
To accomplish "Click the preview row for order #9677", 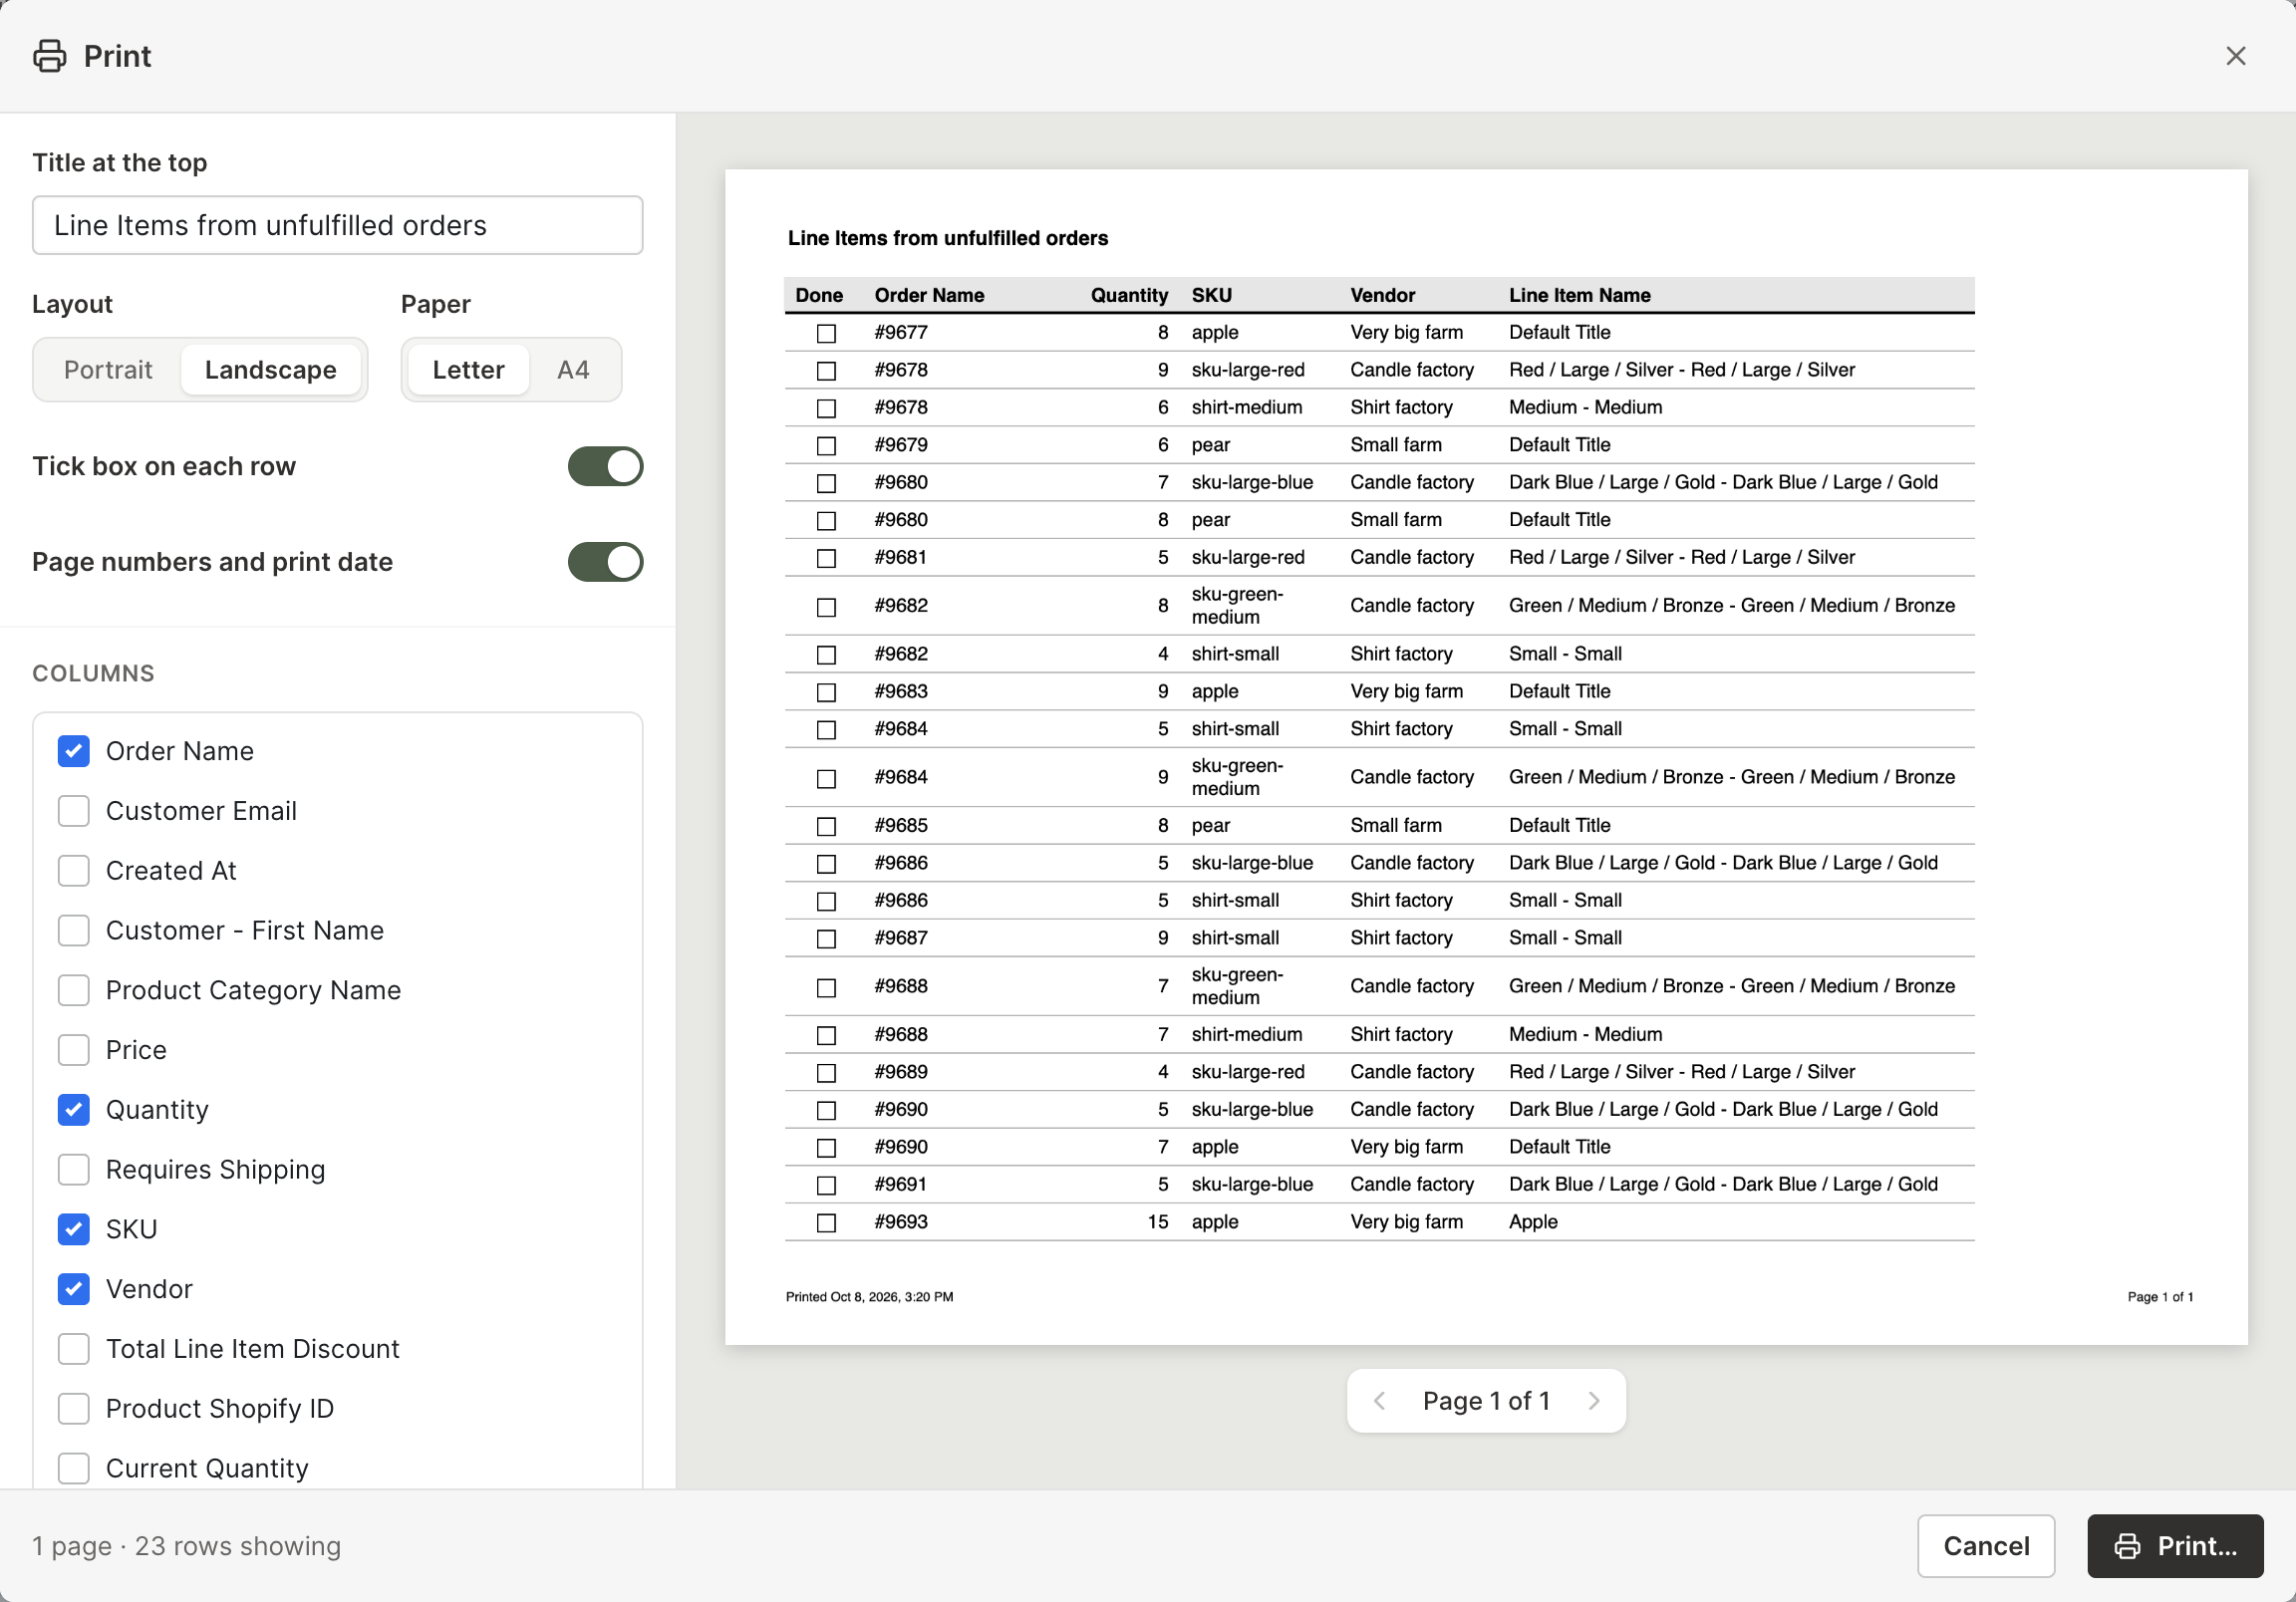I will pyautogui.click(x=1378, y=332).
